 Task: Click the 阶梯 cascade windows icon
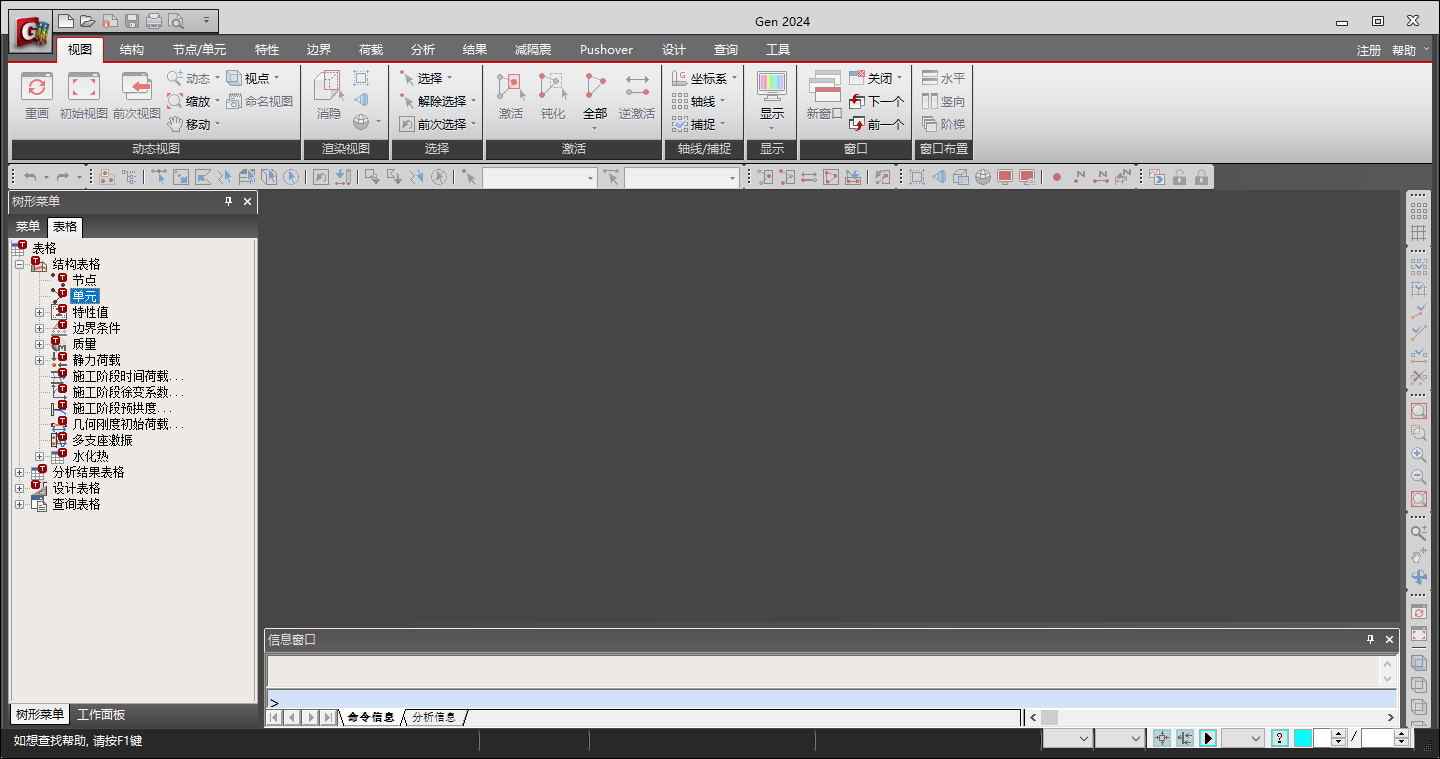pos(930,124)
